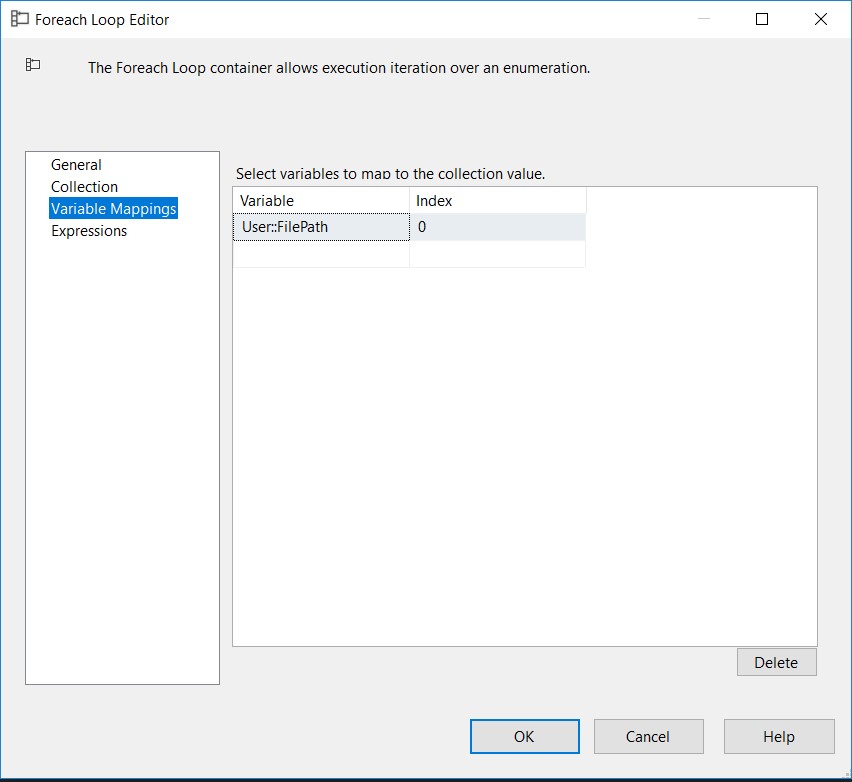Close the Foreach Loop Editor window
This screenshot has width=852, height=782.
point(821,19)
